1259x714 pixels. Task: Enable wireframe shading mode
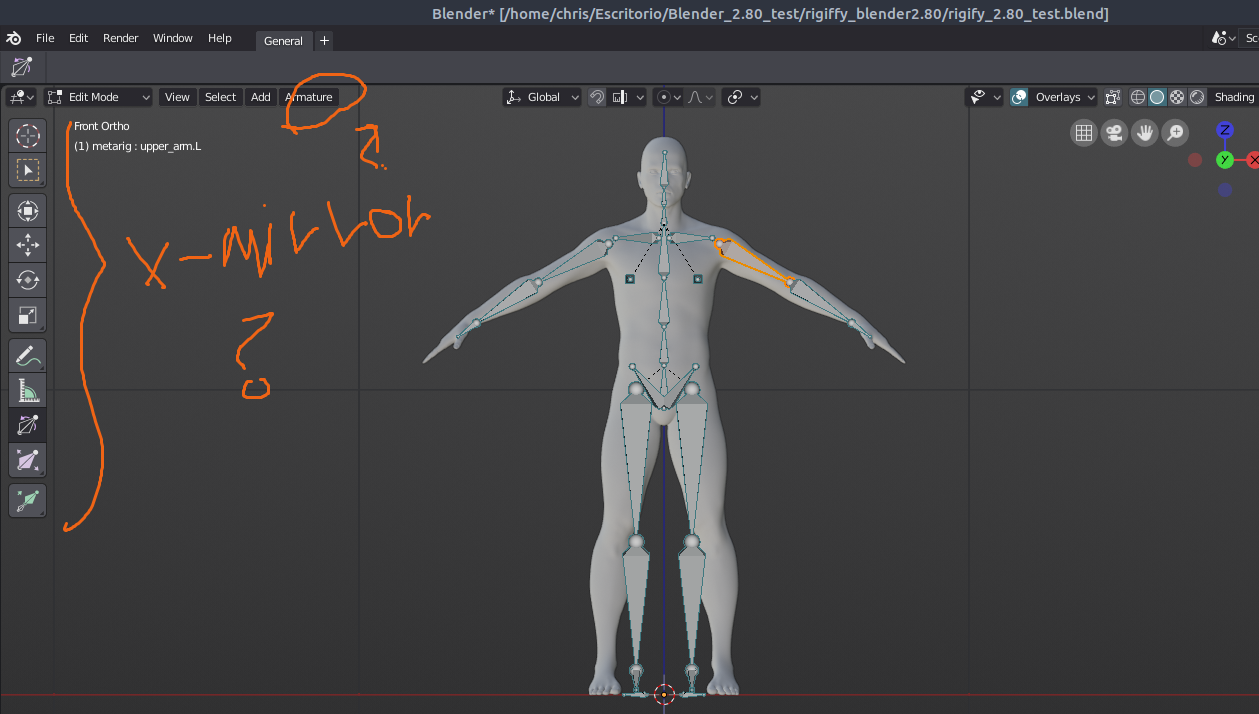(x=1138, y=97)
